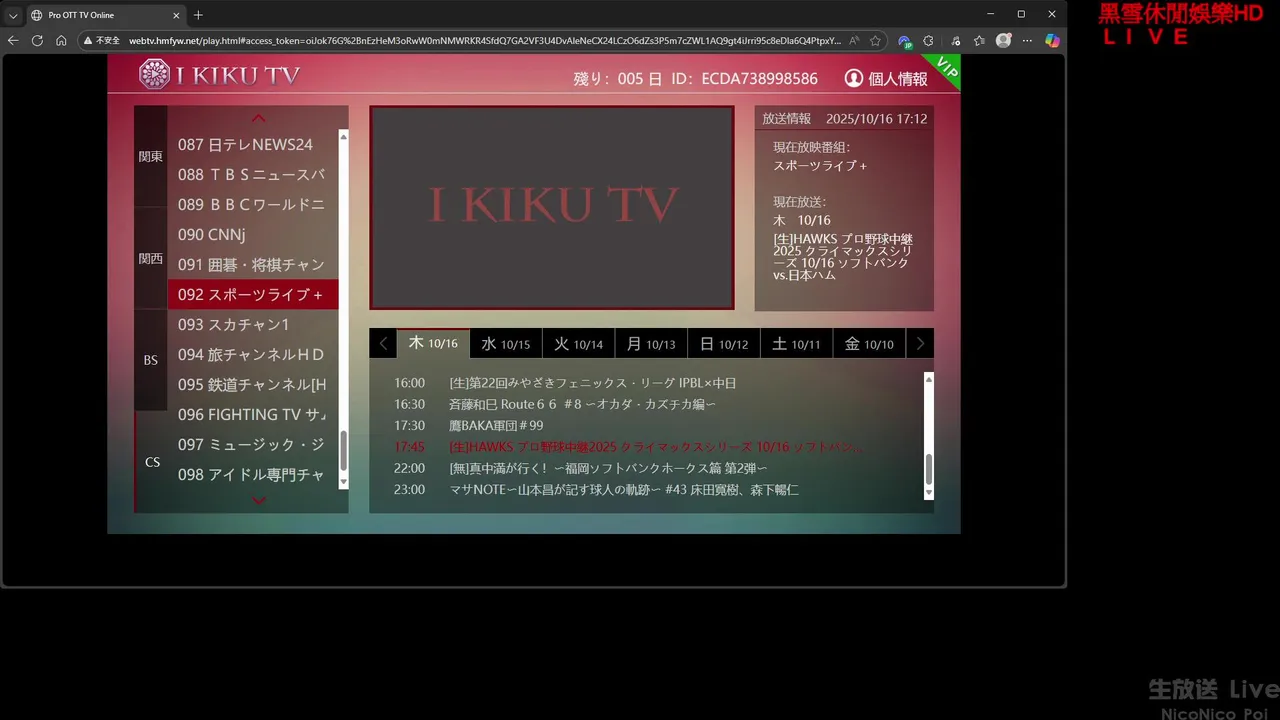This screenshot has width=1280, height=720.
Task: Toggle read aloud icon in address bar
Action: pos(853,41)
